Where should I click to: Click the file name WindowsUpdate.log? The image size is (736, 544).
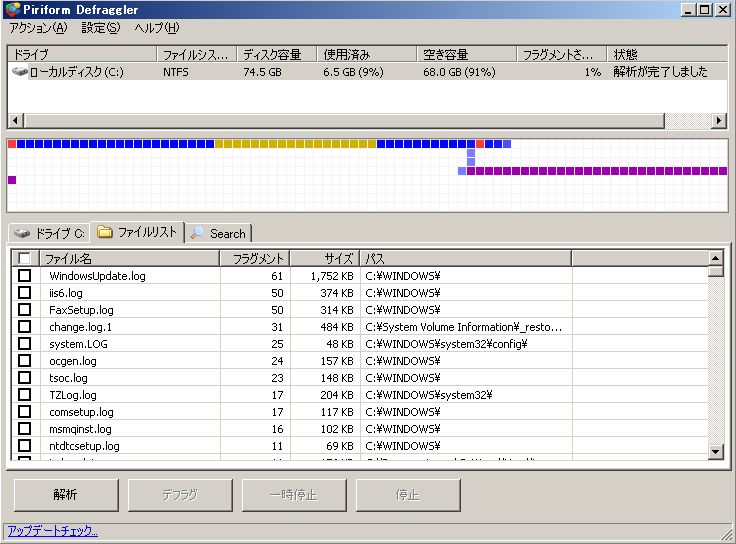pos(97,276)
